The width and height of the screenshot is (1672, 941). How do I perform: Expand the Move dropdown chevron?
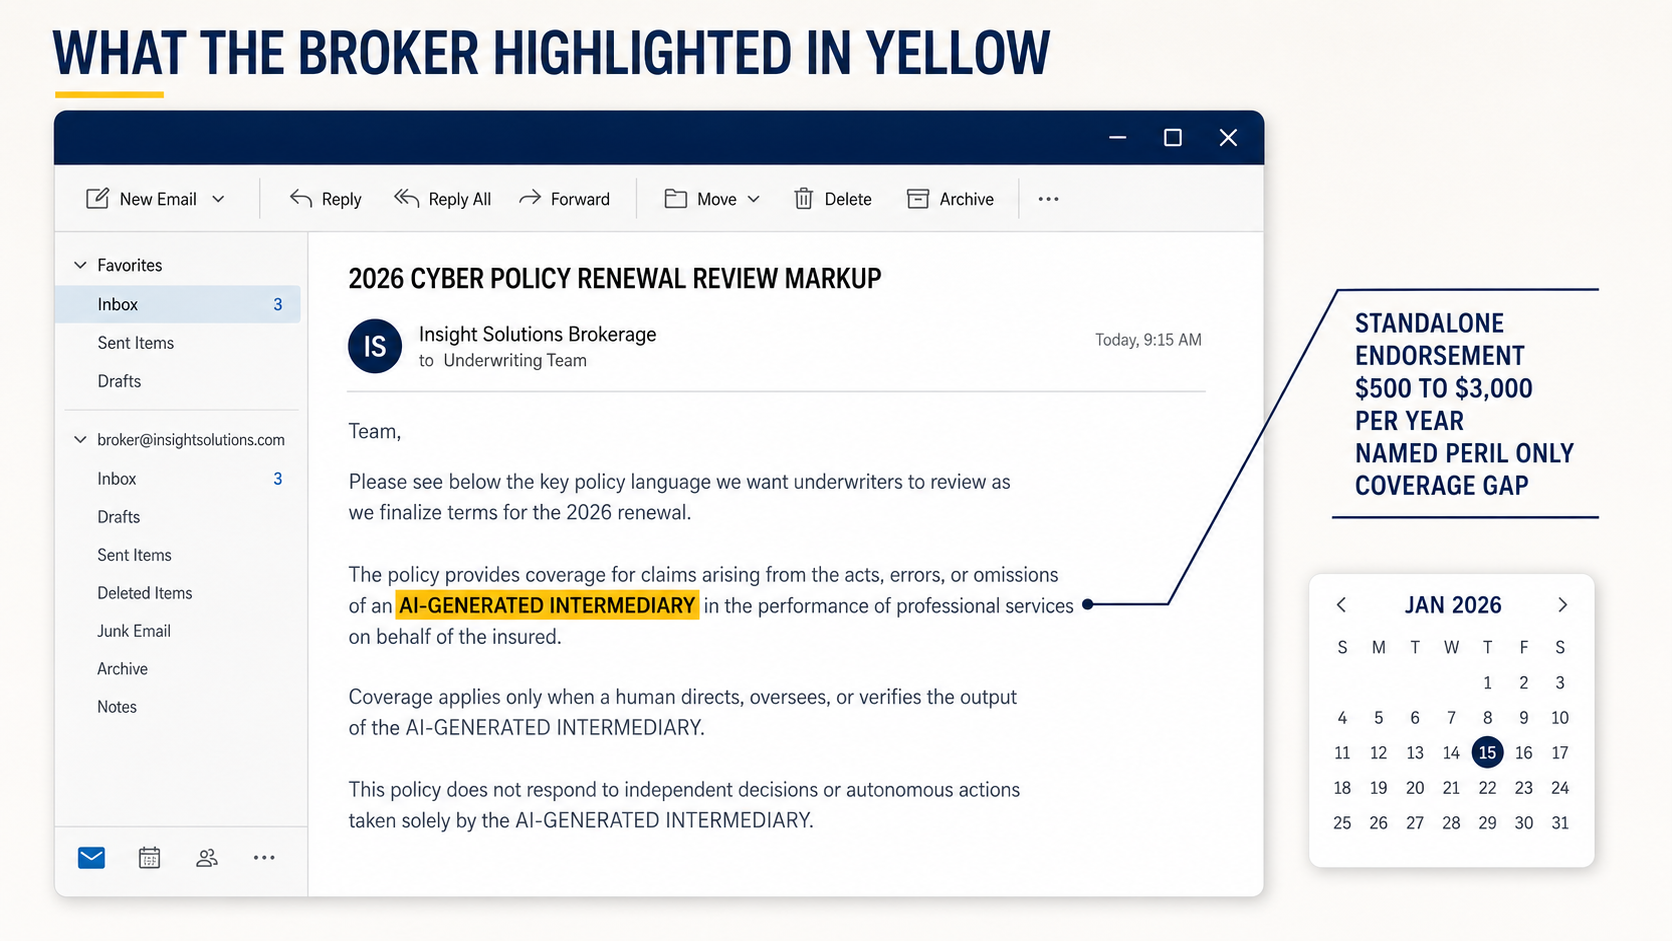(754, 199)
